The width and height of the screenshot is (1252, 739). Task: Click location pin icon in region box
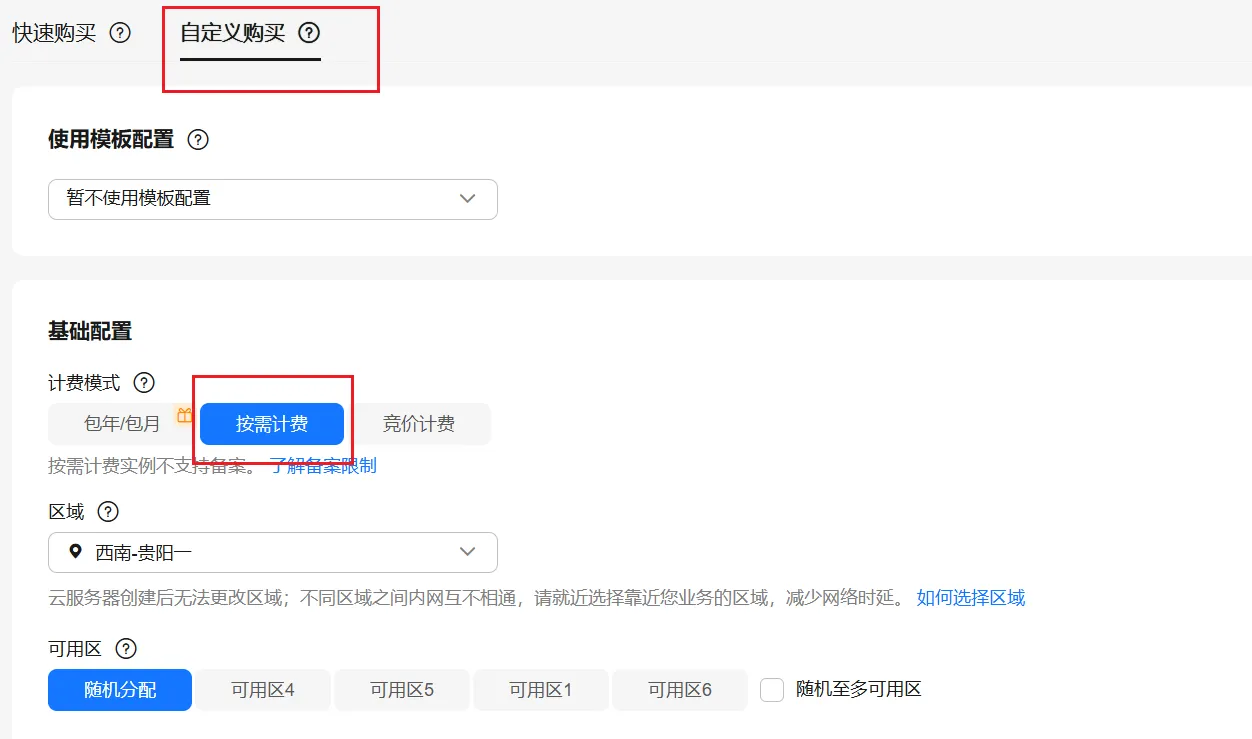click(x=75, y=552)
